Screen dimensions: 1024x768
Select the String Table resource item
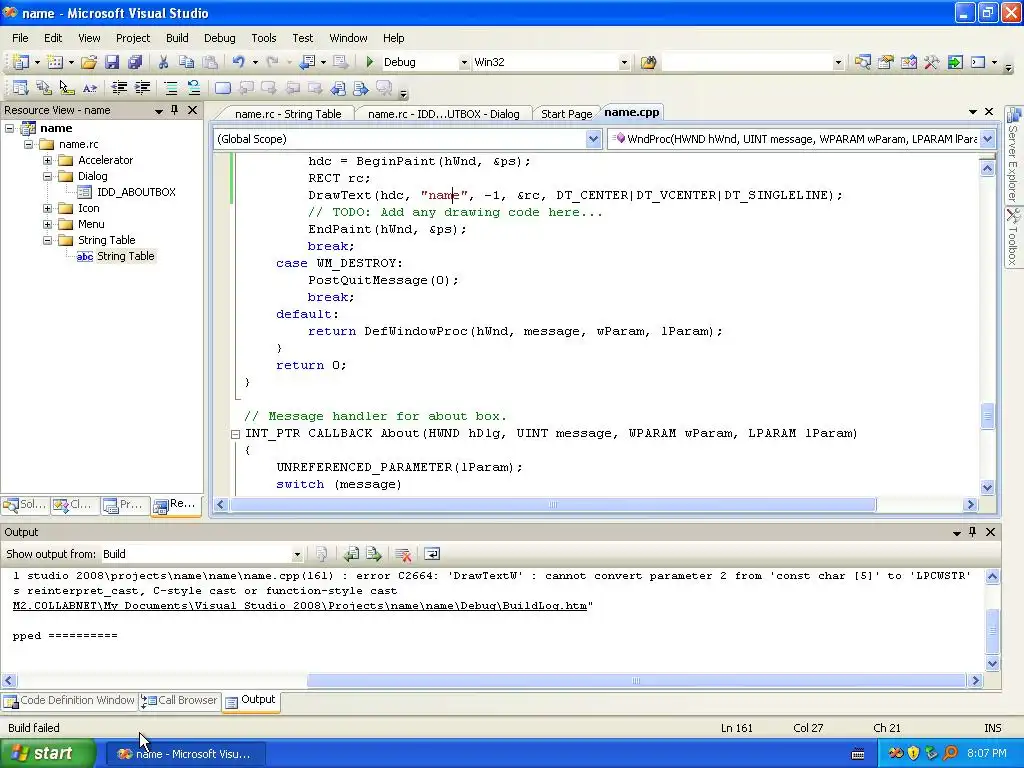point(125,256)
